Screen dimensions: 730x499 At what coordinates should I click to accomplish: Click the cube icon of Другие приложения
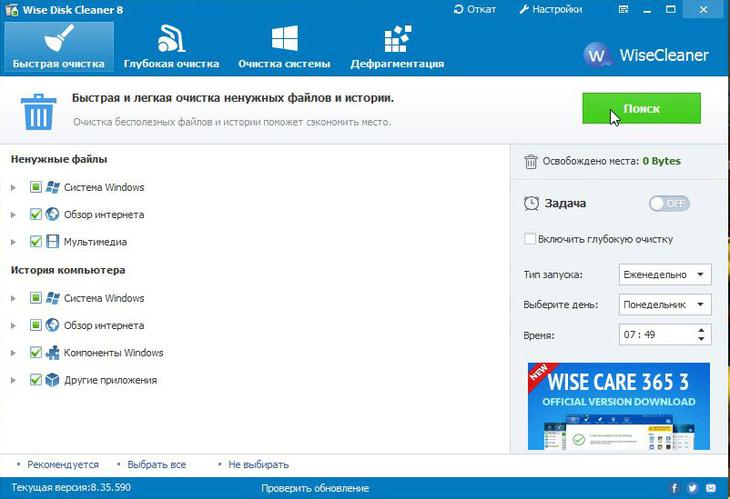(x=53, y=380)
